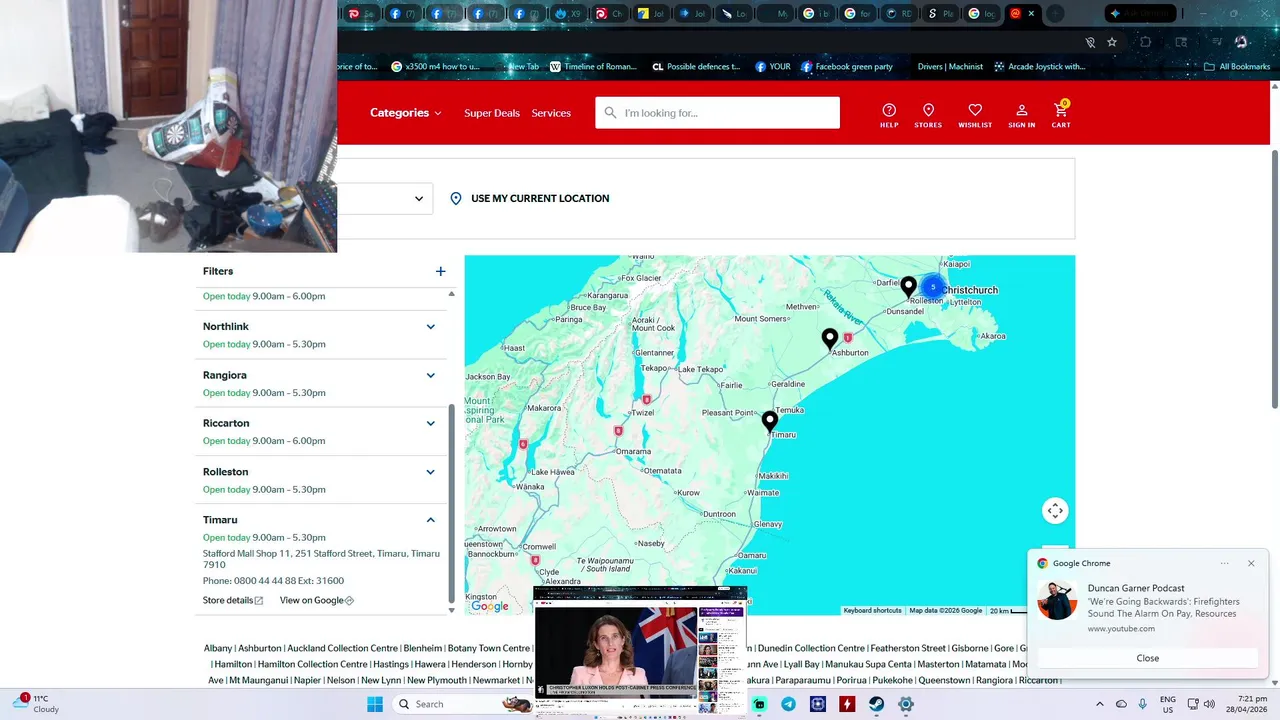
Task: Open the red lightning app in taskbar
Action: click(x=847, y=704)
